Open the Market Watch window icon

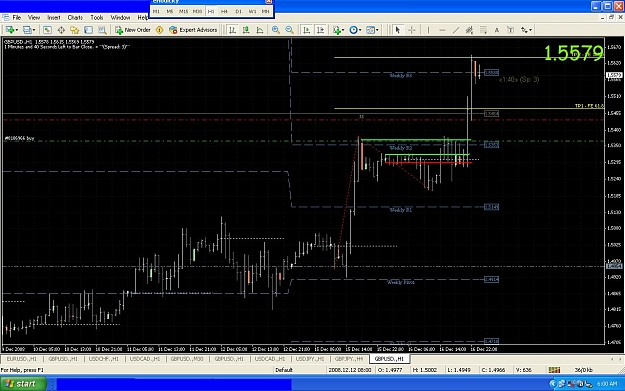[47, 30]
